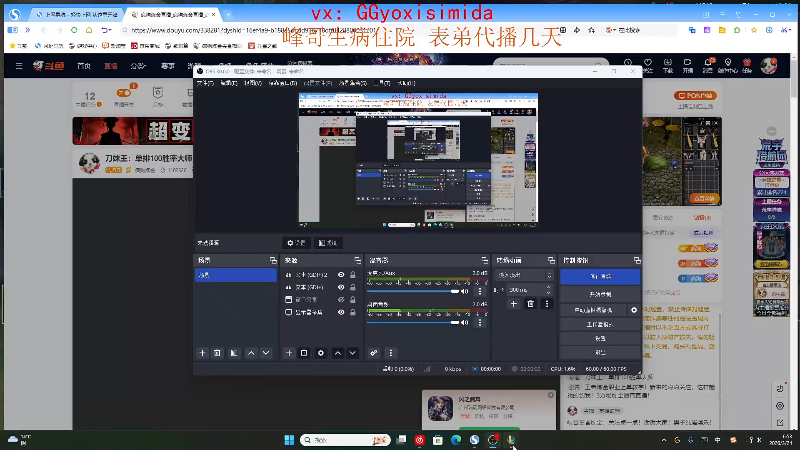Open the scene transition type dropdown
The width and height of the screenshot is (800, 450).
click(x=524, y=275)
